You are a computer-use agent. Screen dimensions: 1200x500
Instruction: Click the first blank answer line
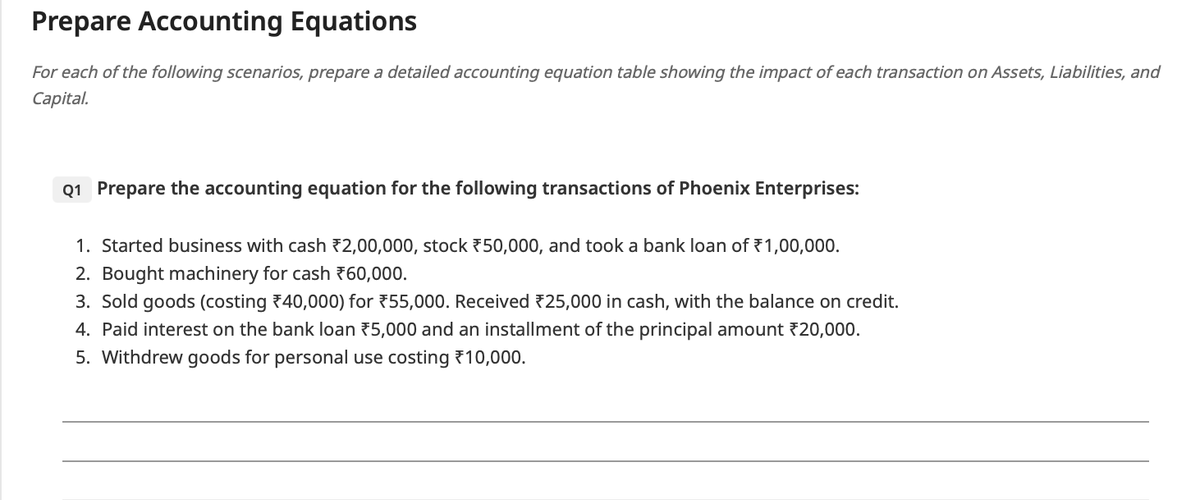(x=605, y=421)
